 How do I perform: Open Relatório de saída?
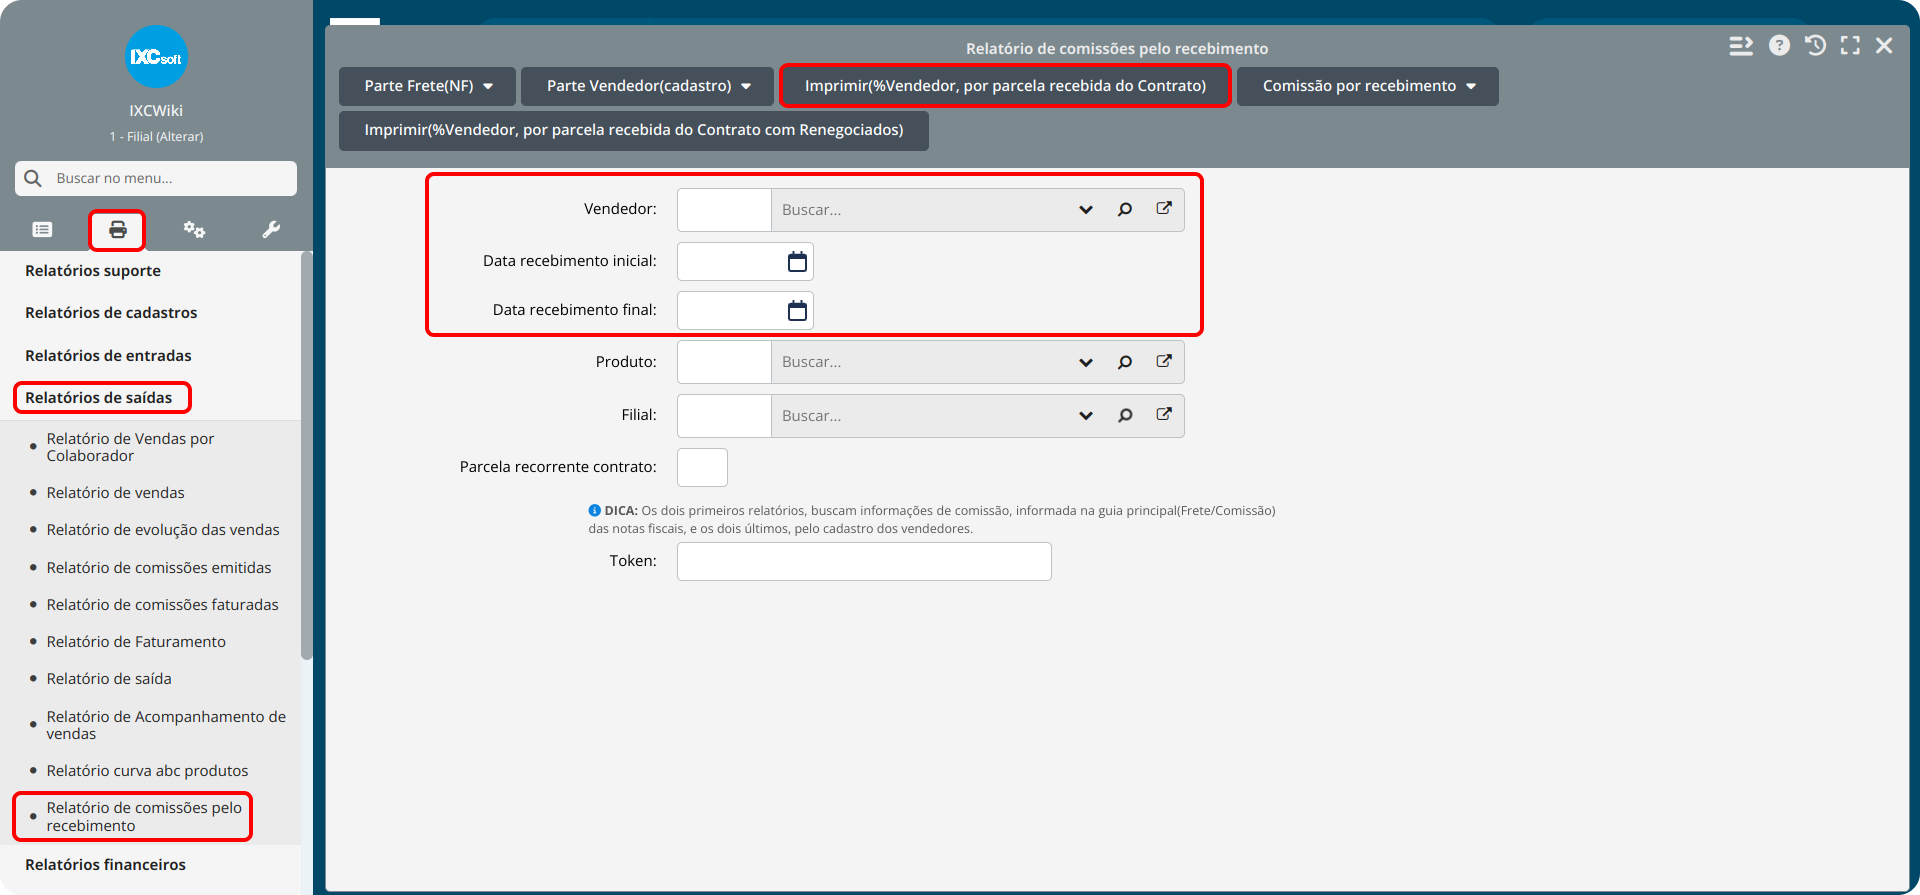coord(109,679)
